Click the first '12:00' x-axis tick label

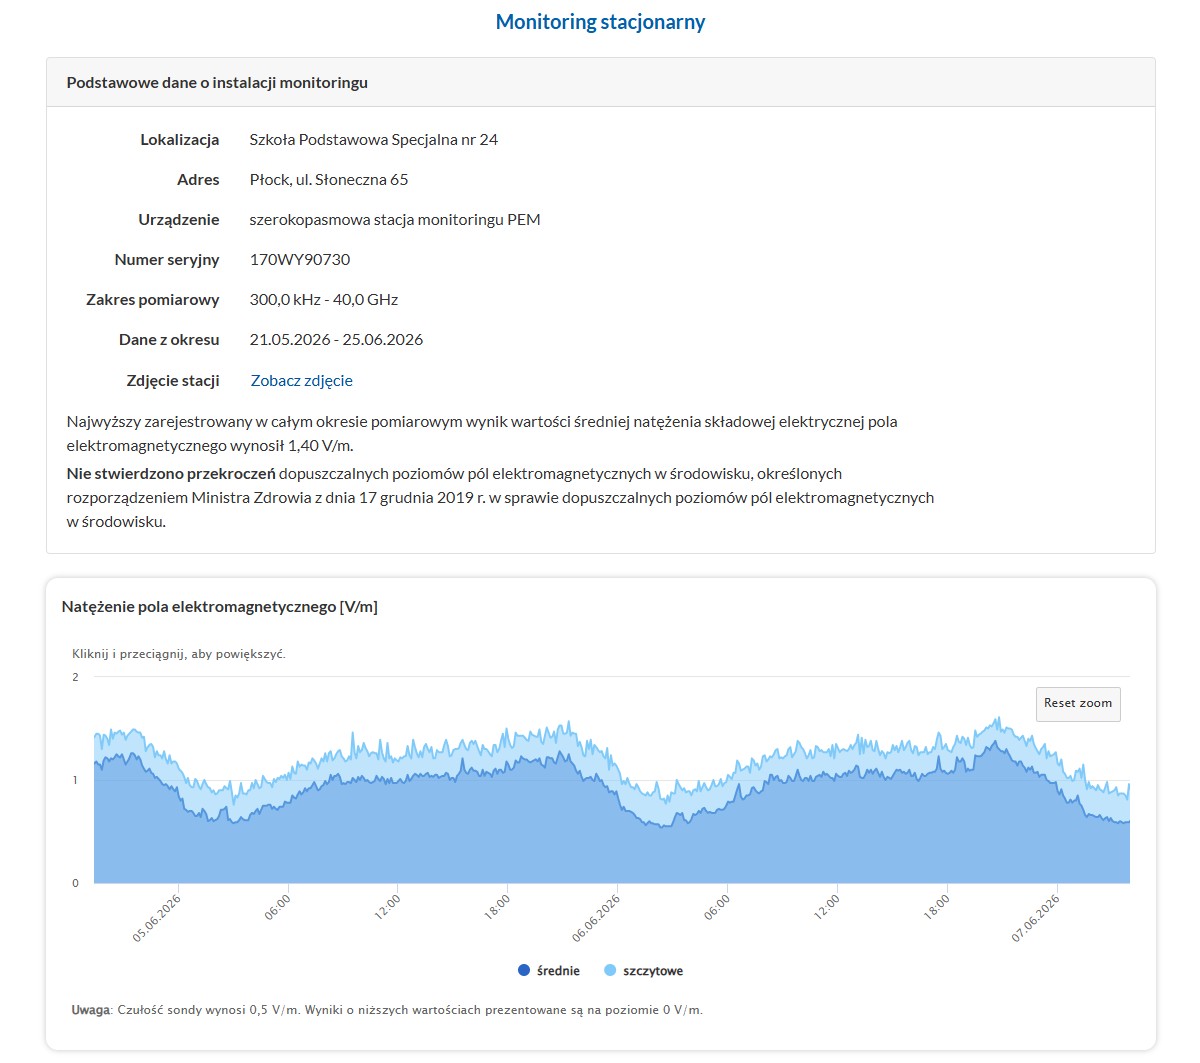coord(388,907)
